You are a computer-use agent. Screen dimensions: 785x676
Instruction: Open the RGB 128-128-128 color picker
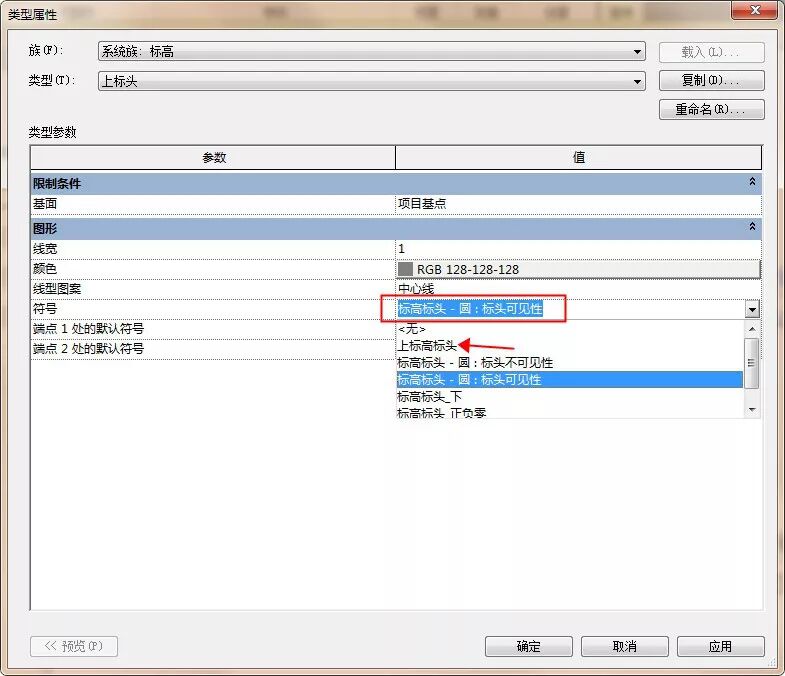click(578, 269)
